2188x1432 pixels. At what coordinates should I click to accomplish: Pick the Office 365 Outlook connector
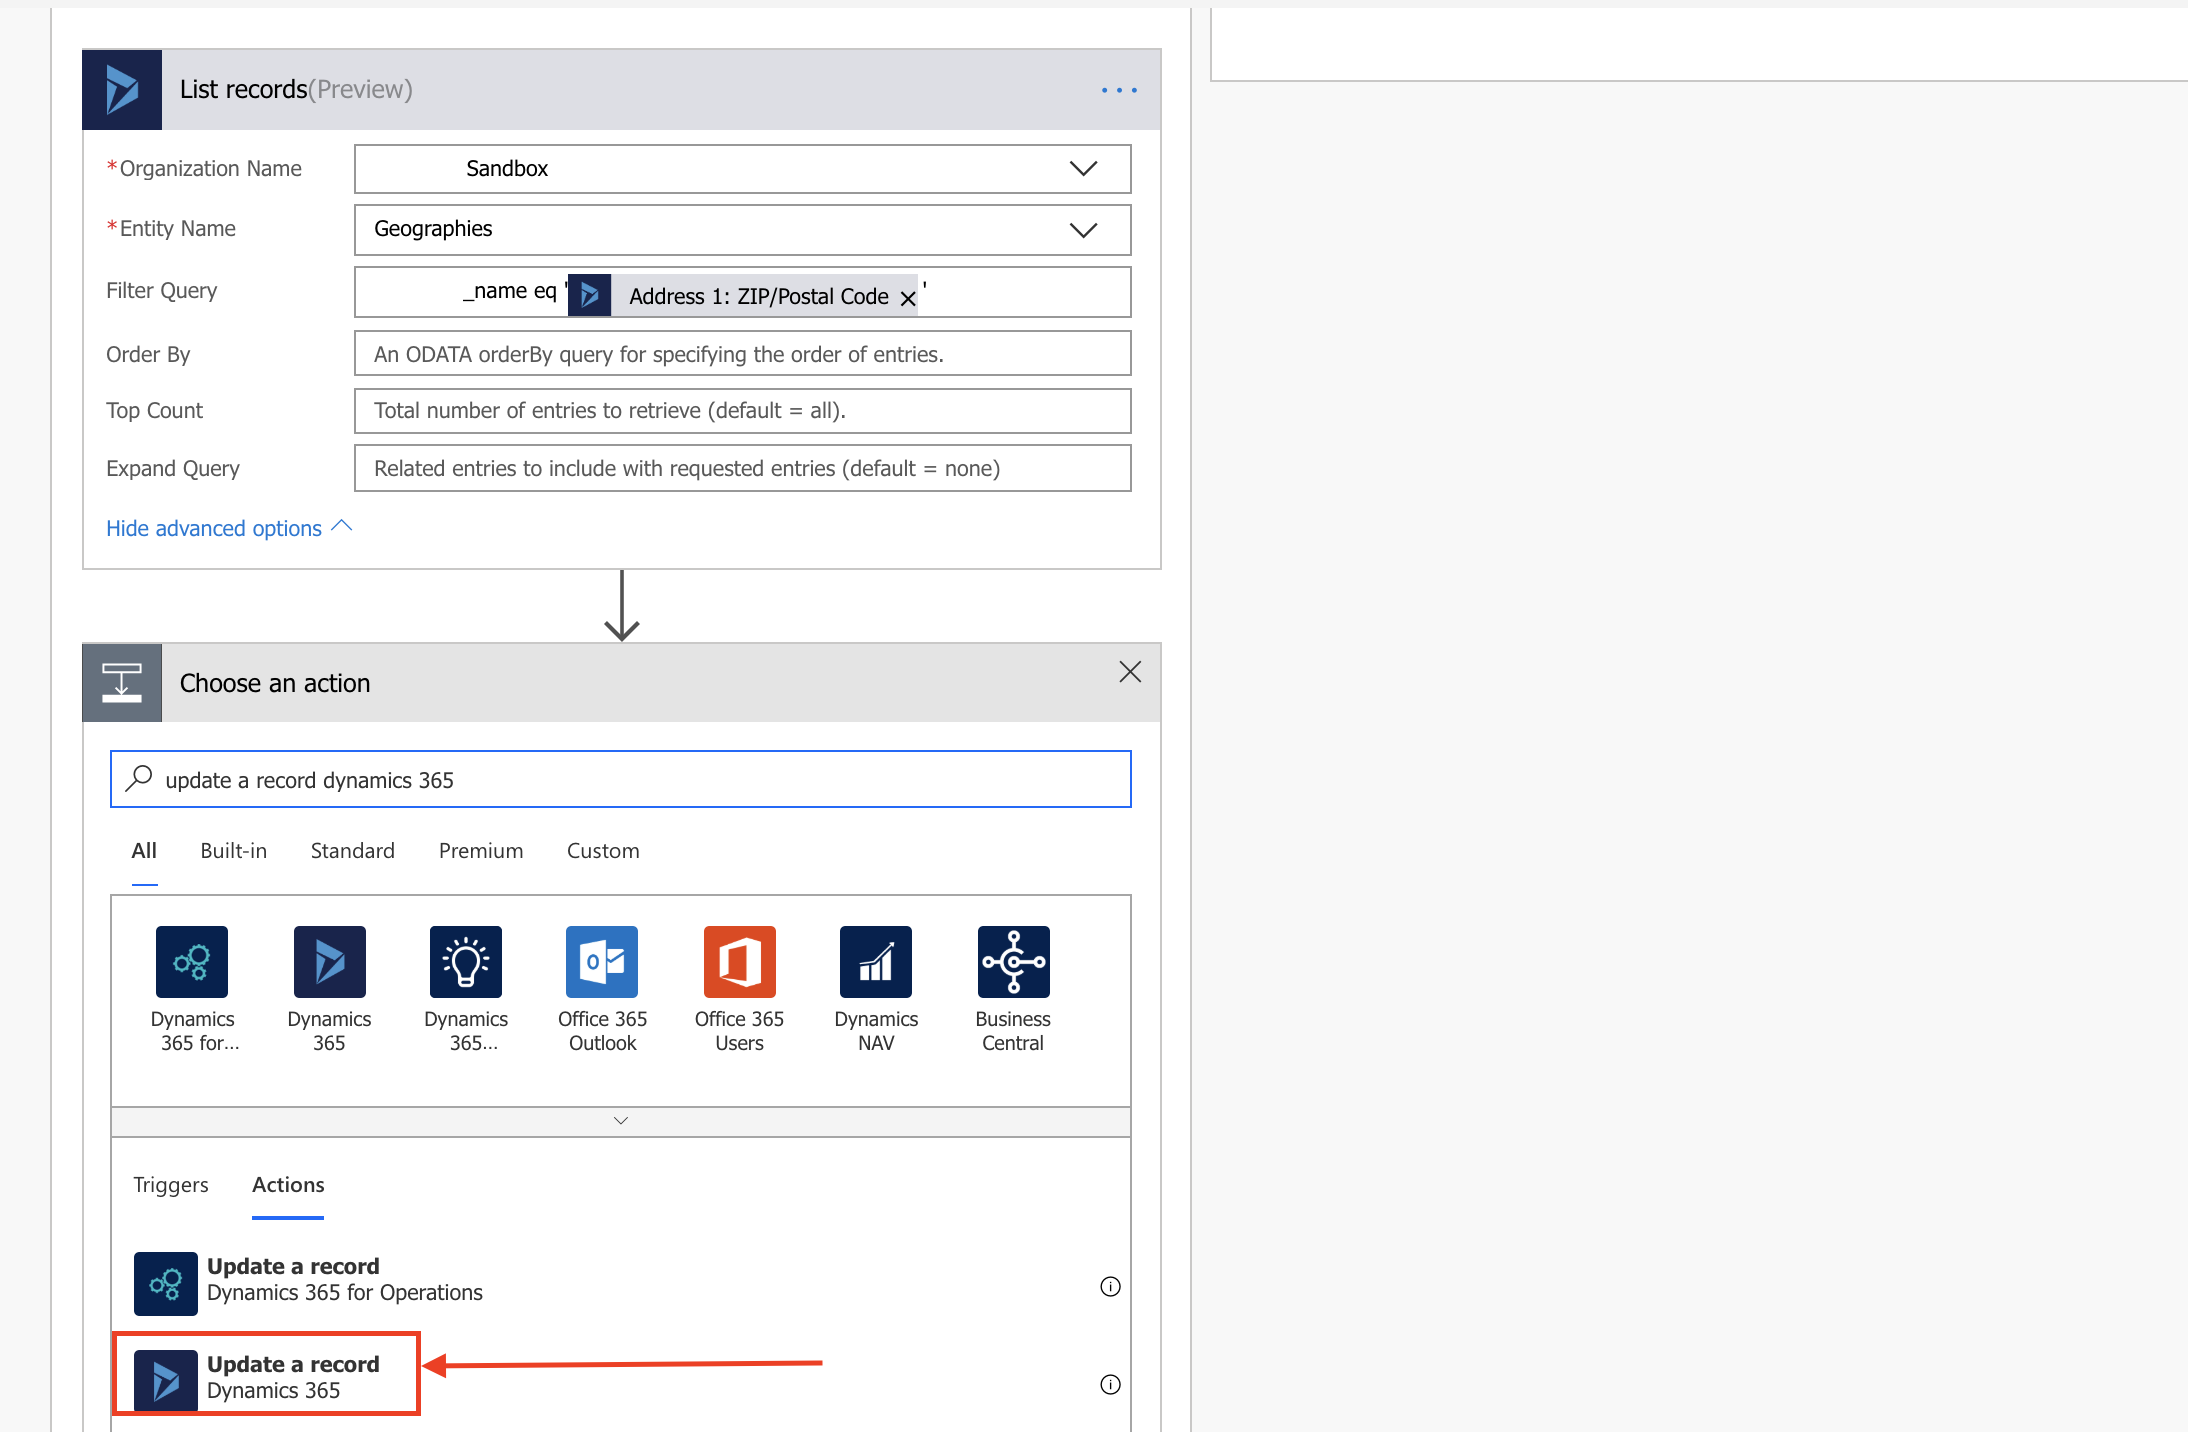point(602,962)
